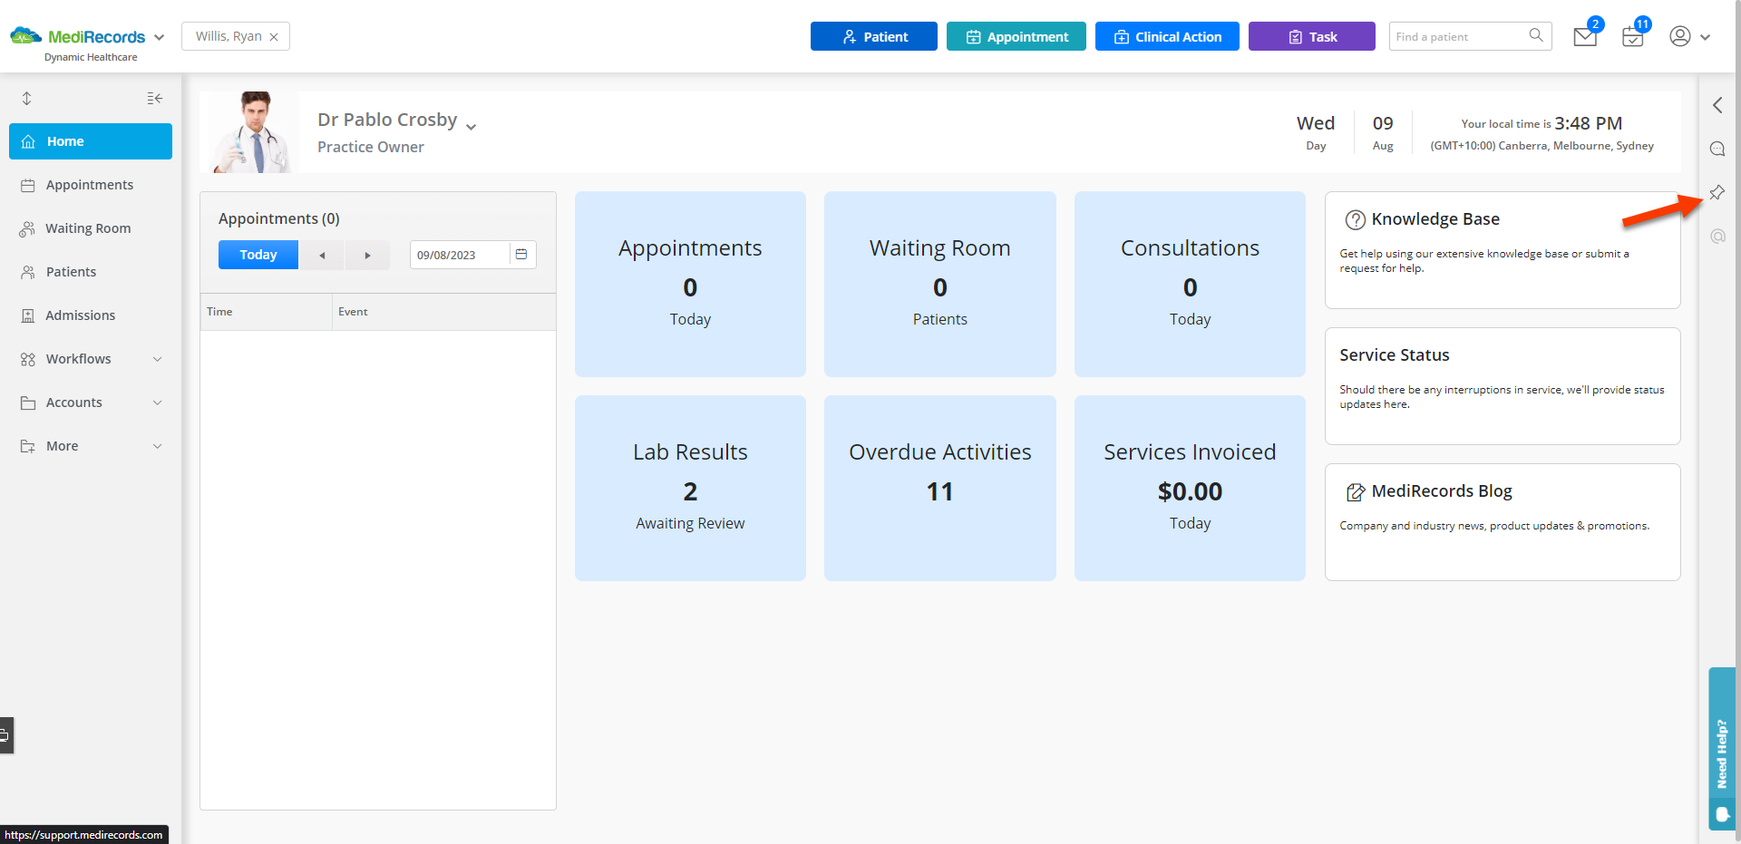Open the Knowledge Base panel
Image resolution: width=1741 pixels, height=844 pixels.
click(1503, 250)
